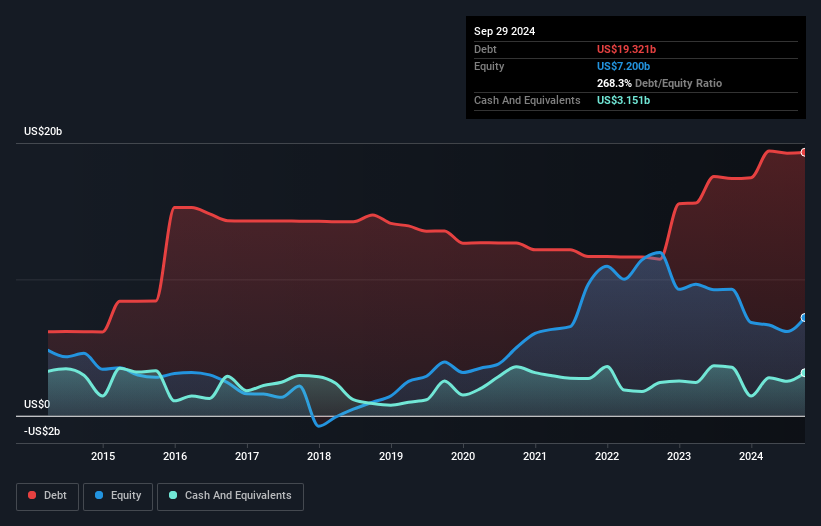Select the red Debt endpoint marker on chart

pos(804,152)
